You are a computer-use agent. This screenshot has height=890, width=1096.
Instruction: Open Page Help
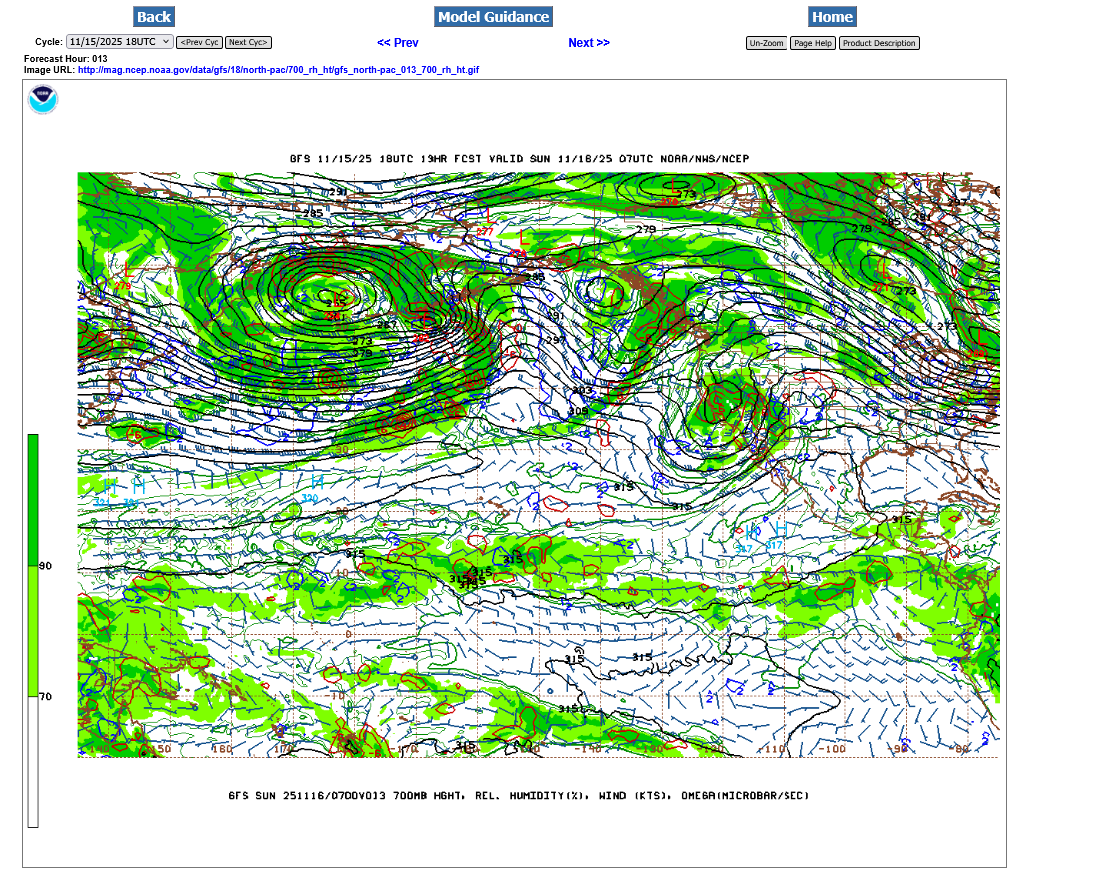[x=813, y=43]
